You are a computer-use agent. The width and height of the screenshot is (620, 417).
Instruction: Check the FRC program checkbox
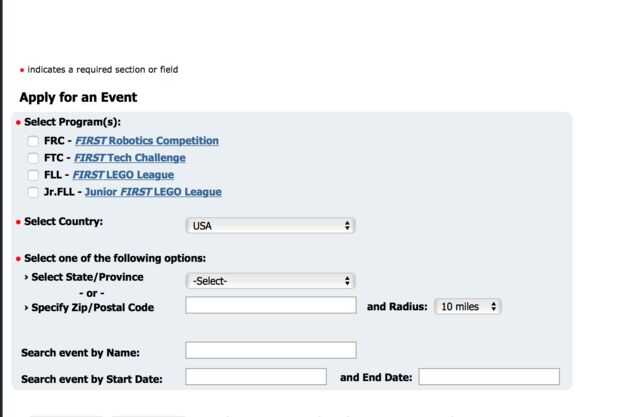[x=34, y=141]
